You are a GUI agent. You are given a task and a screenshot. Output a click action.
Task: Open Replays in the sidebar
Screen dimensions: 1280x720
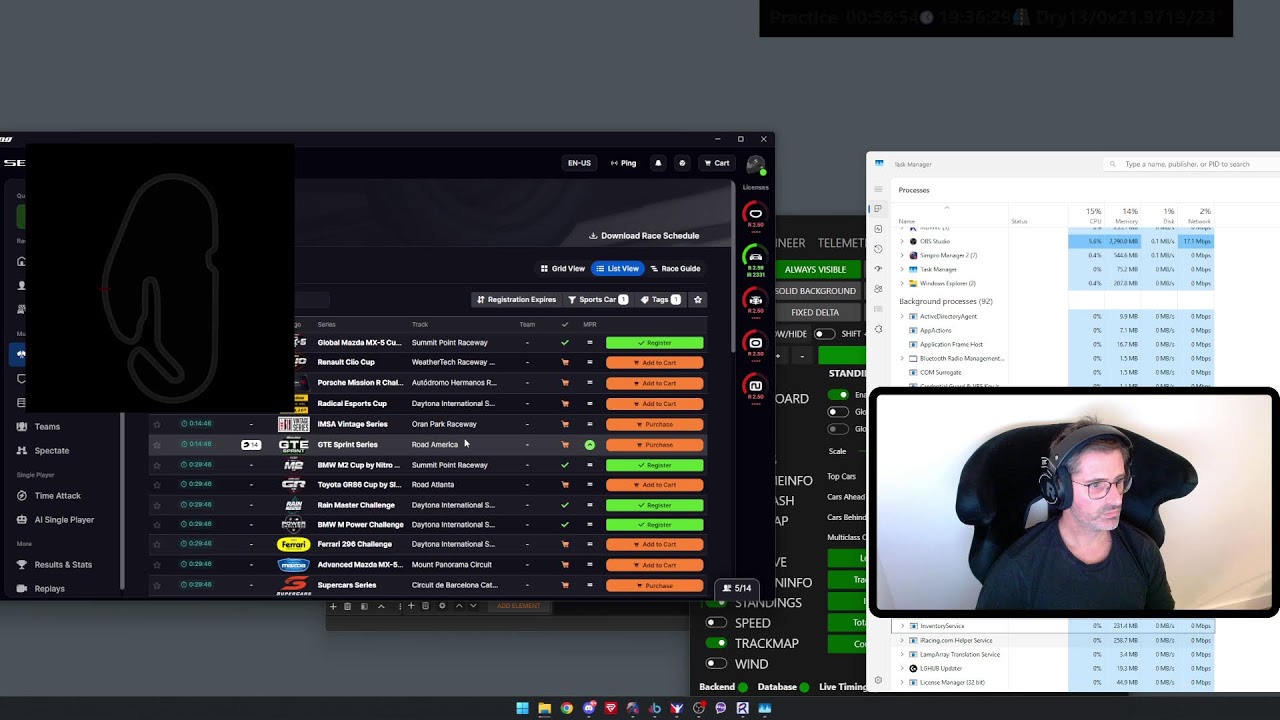[x=49, y=589]
